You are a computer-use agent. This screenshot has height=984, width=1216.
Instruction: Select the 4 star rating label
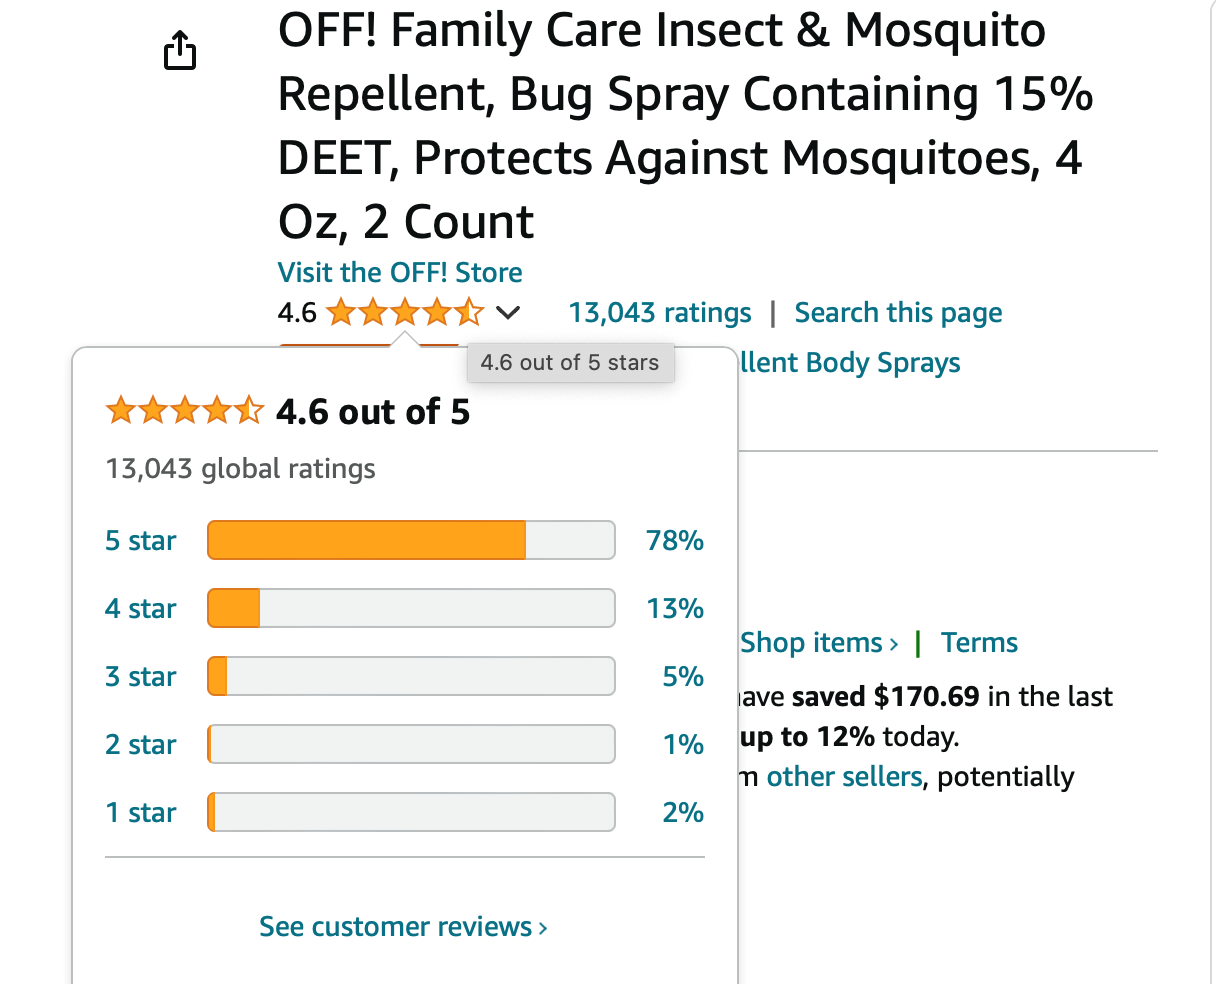tap(141, 609)
